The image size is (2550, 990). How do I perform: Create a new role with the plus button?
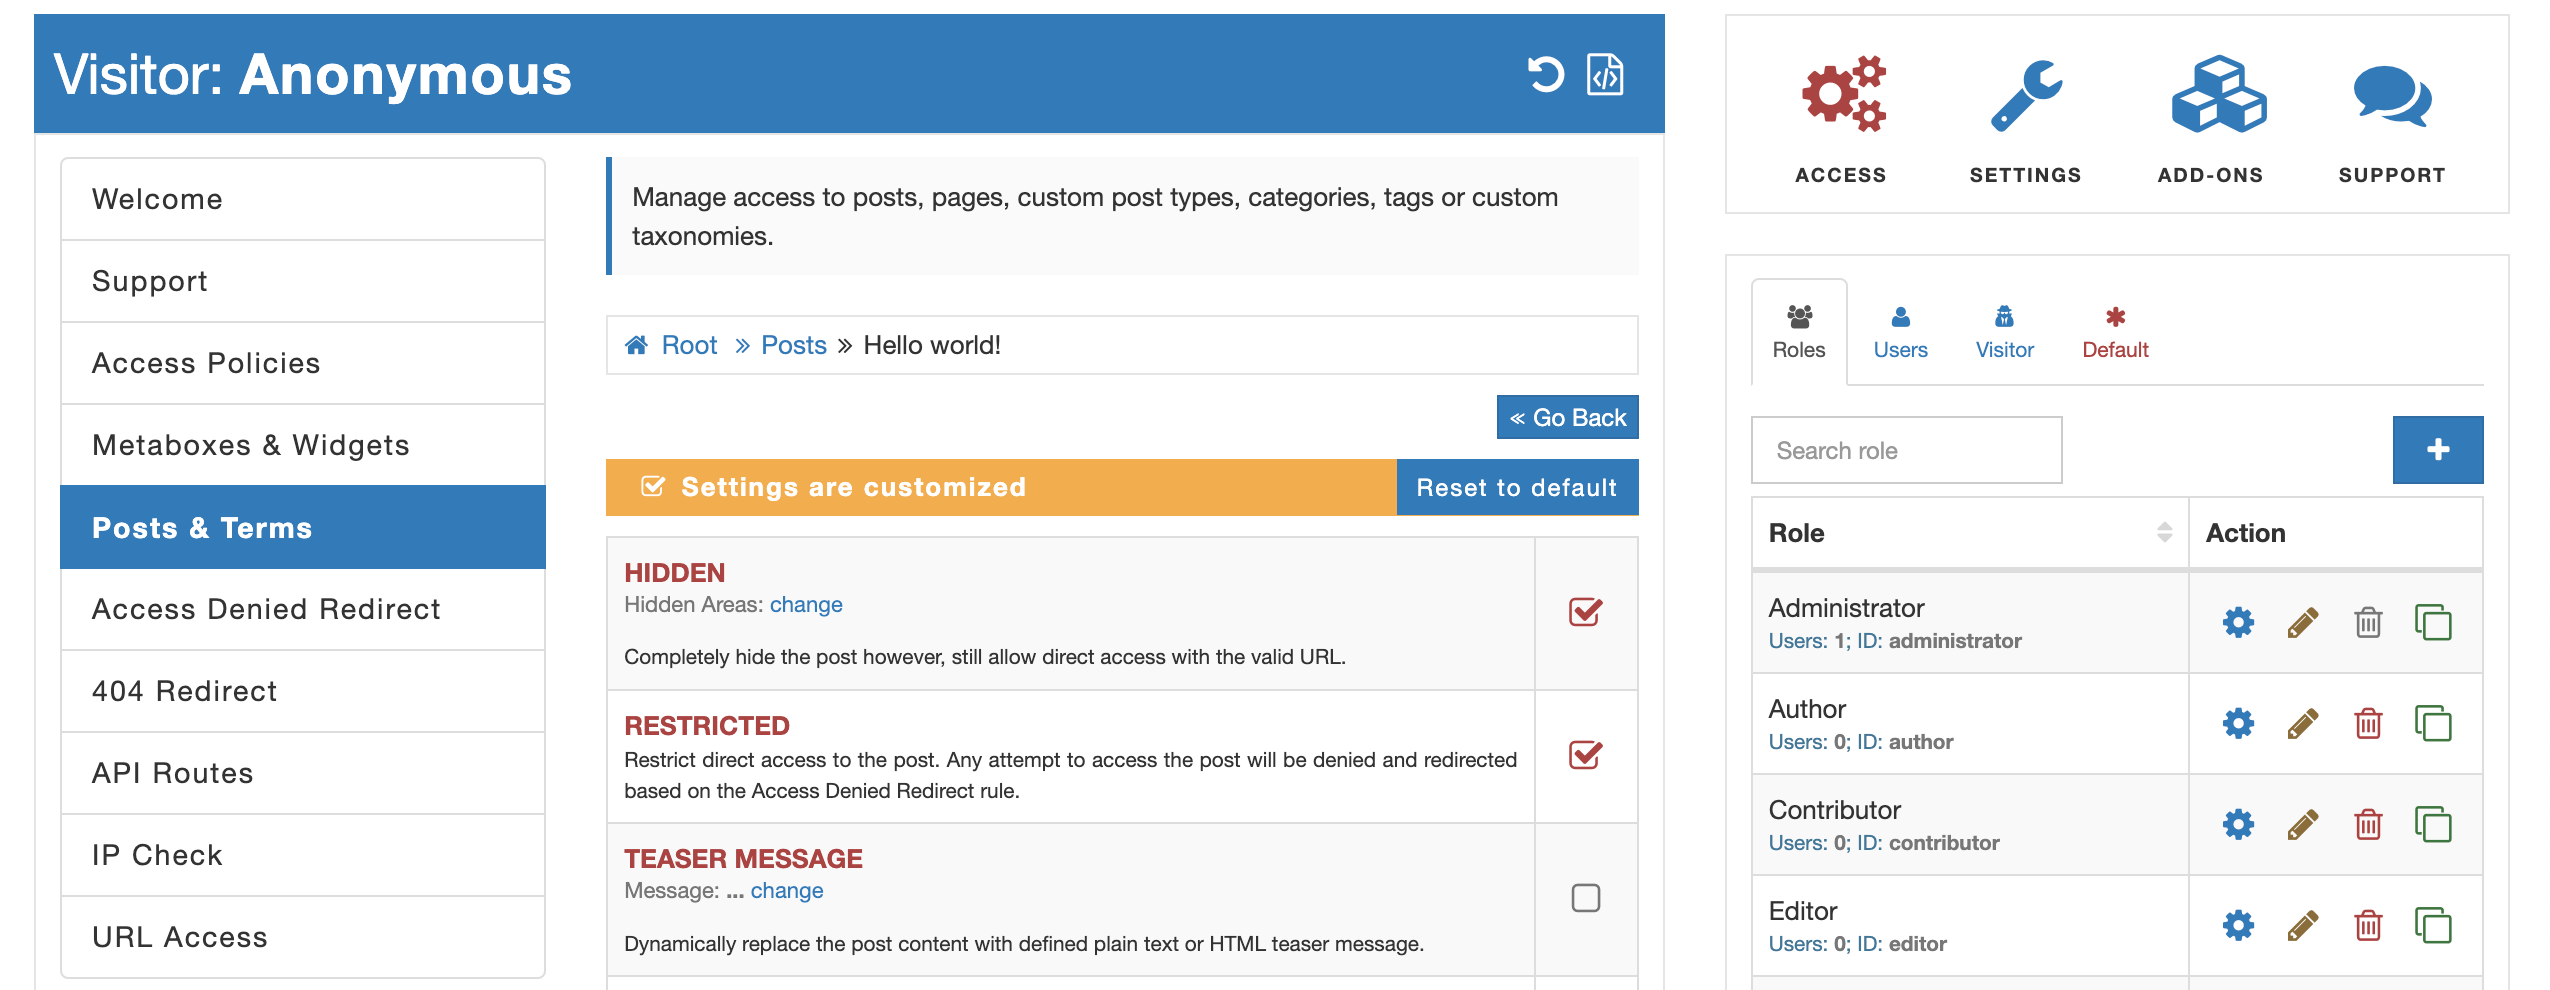(x=2437, y=450)
